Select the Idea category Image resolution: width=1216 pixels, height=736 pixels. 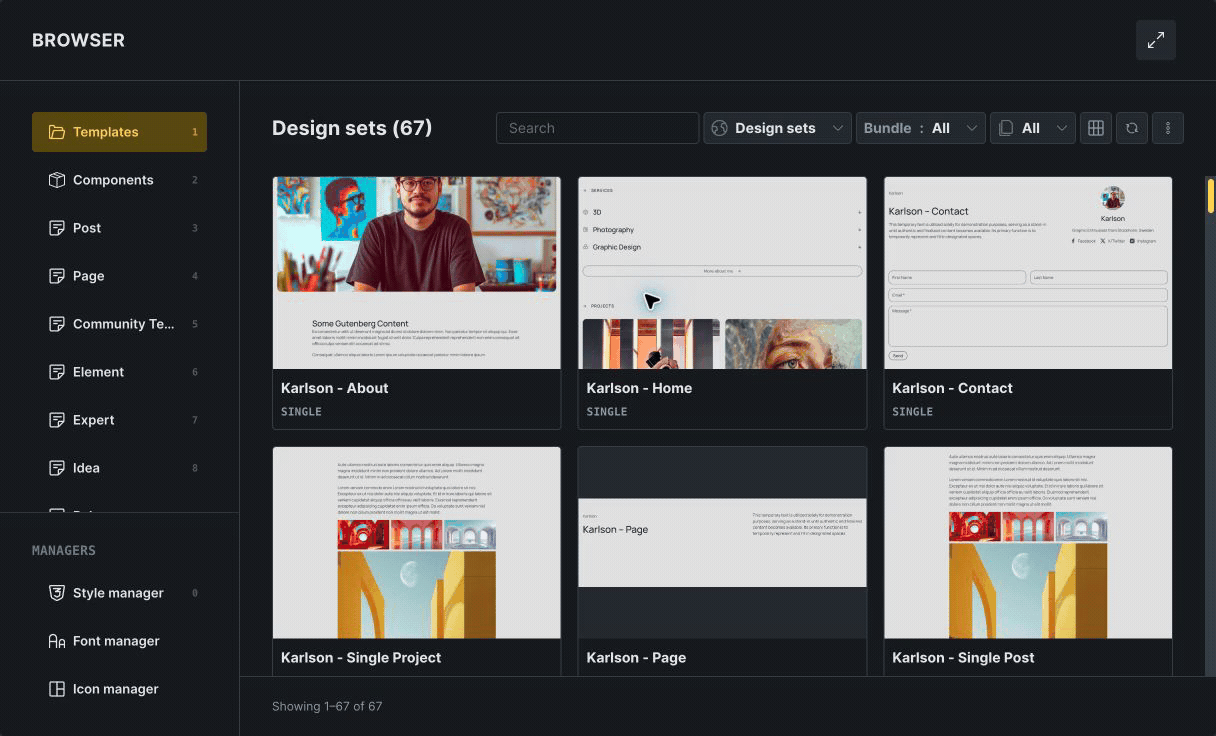119,468
